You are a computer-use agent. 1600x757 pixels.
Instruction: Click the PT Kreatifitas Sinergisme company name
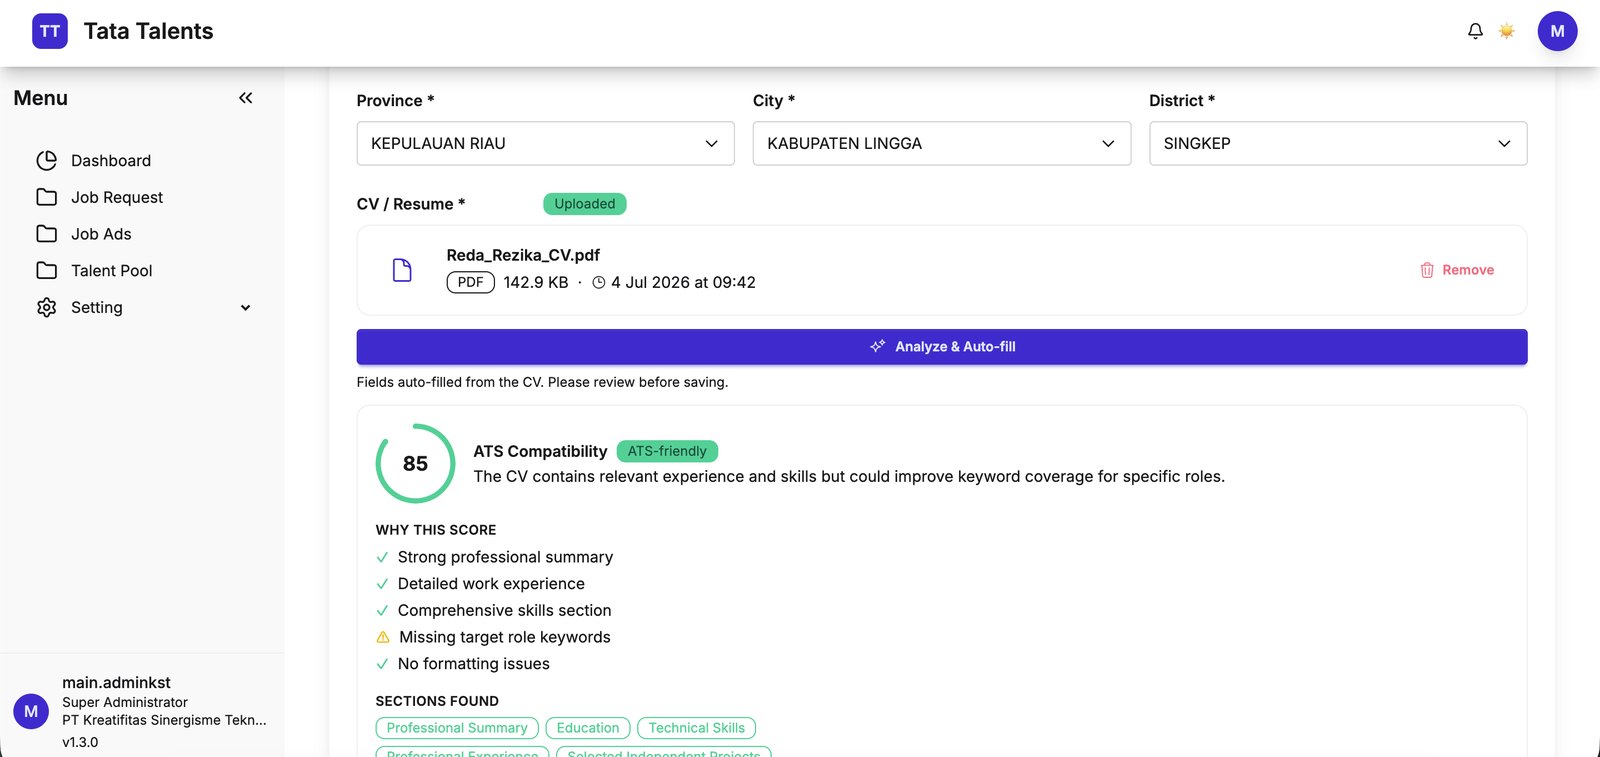point(164,720)
